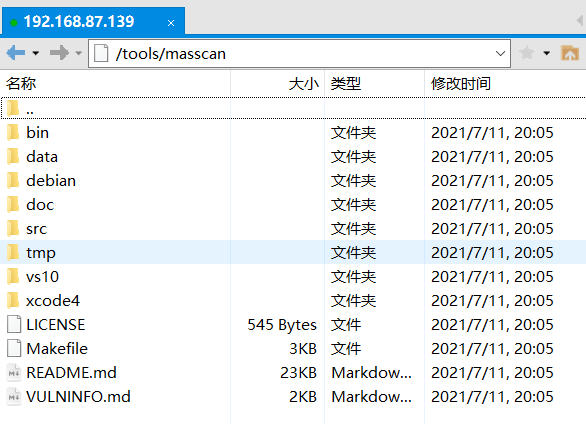Image resolution: width=586 pixels, height=424 pixels.
Task: Select the 192.168.87.139 session tab
Action: (93, 21)
